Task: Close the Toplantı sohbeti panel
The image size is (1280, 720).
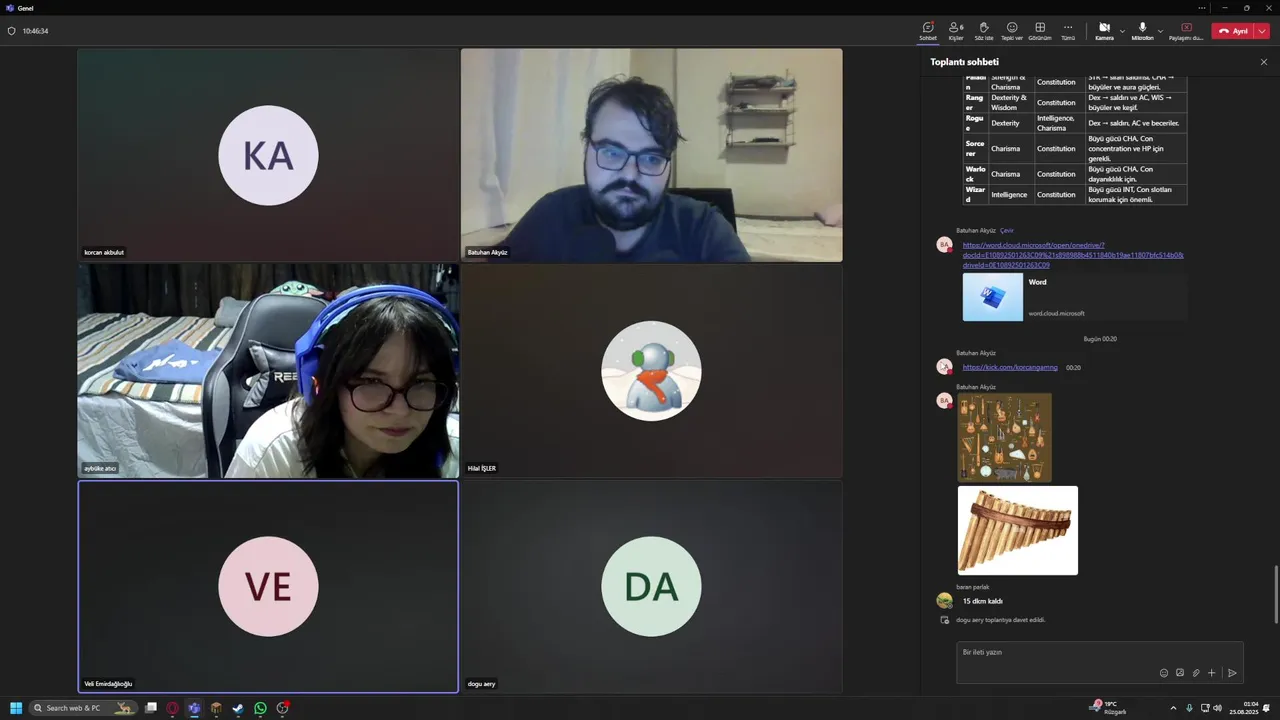Action: point(1263,62)
